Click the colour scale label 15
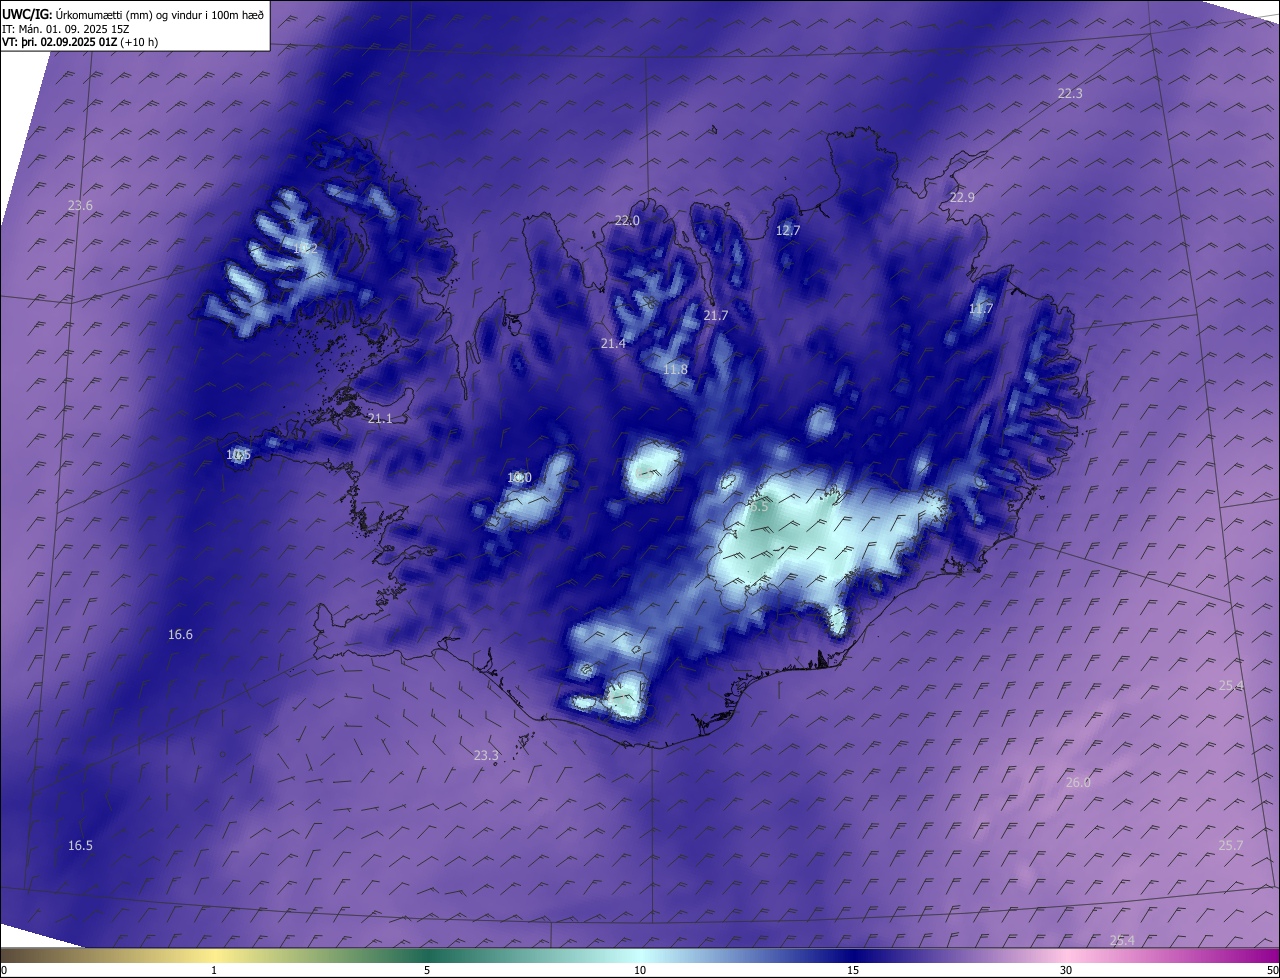The image size is (1280, 978). pyautogui.click(x=853, y=970)
